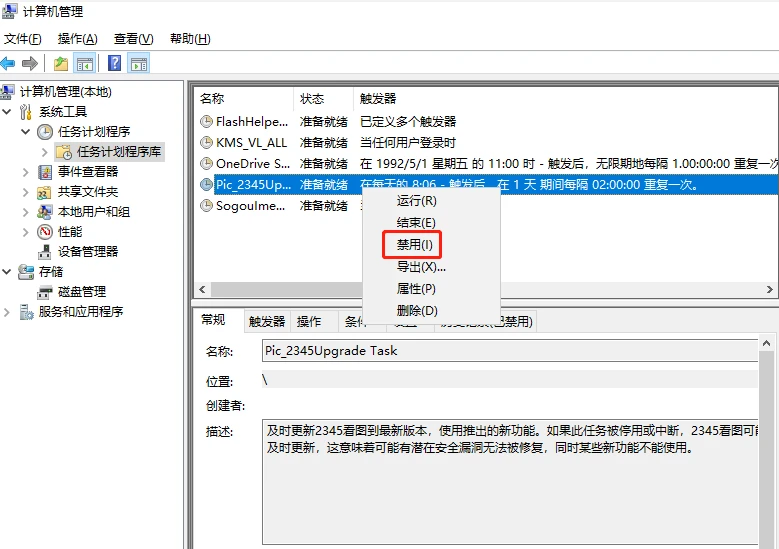Click the Back arrow toolbar icon
Viewport: 779px width, 549px height.
[8, 64]
